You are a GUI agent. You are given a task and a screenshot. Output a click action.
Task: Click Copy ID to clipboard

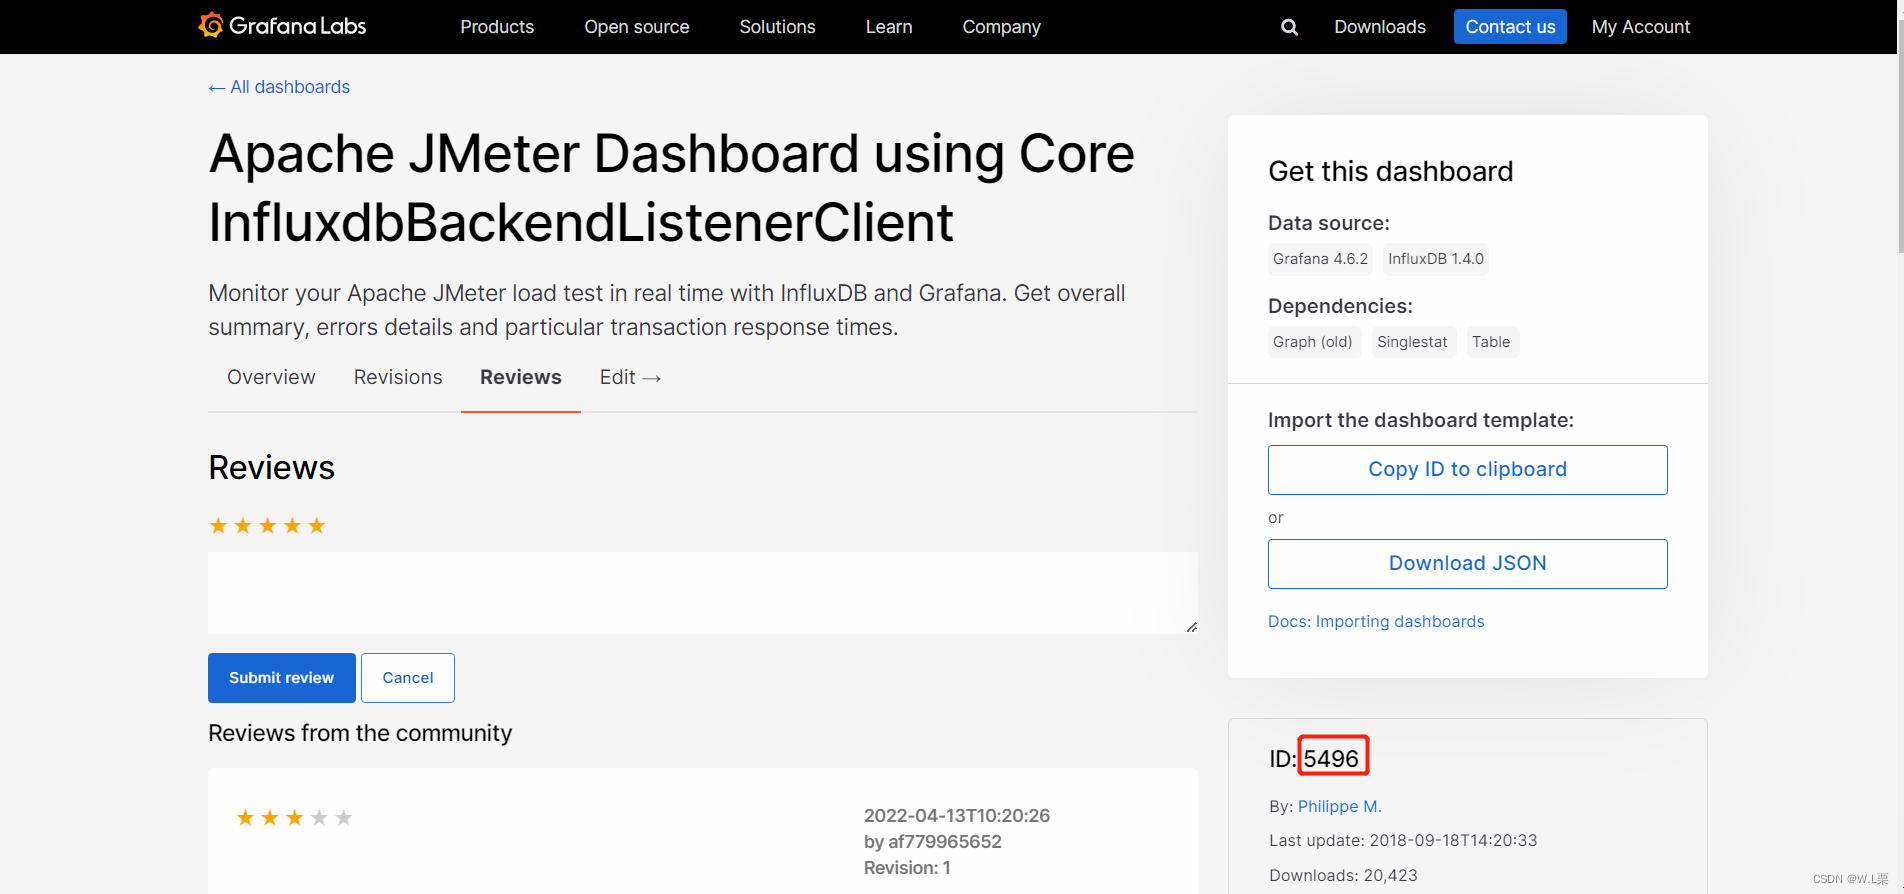point(1468,470)
